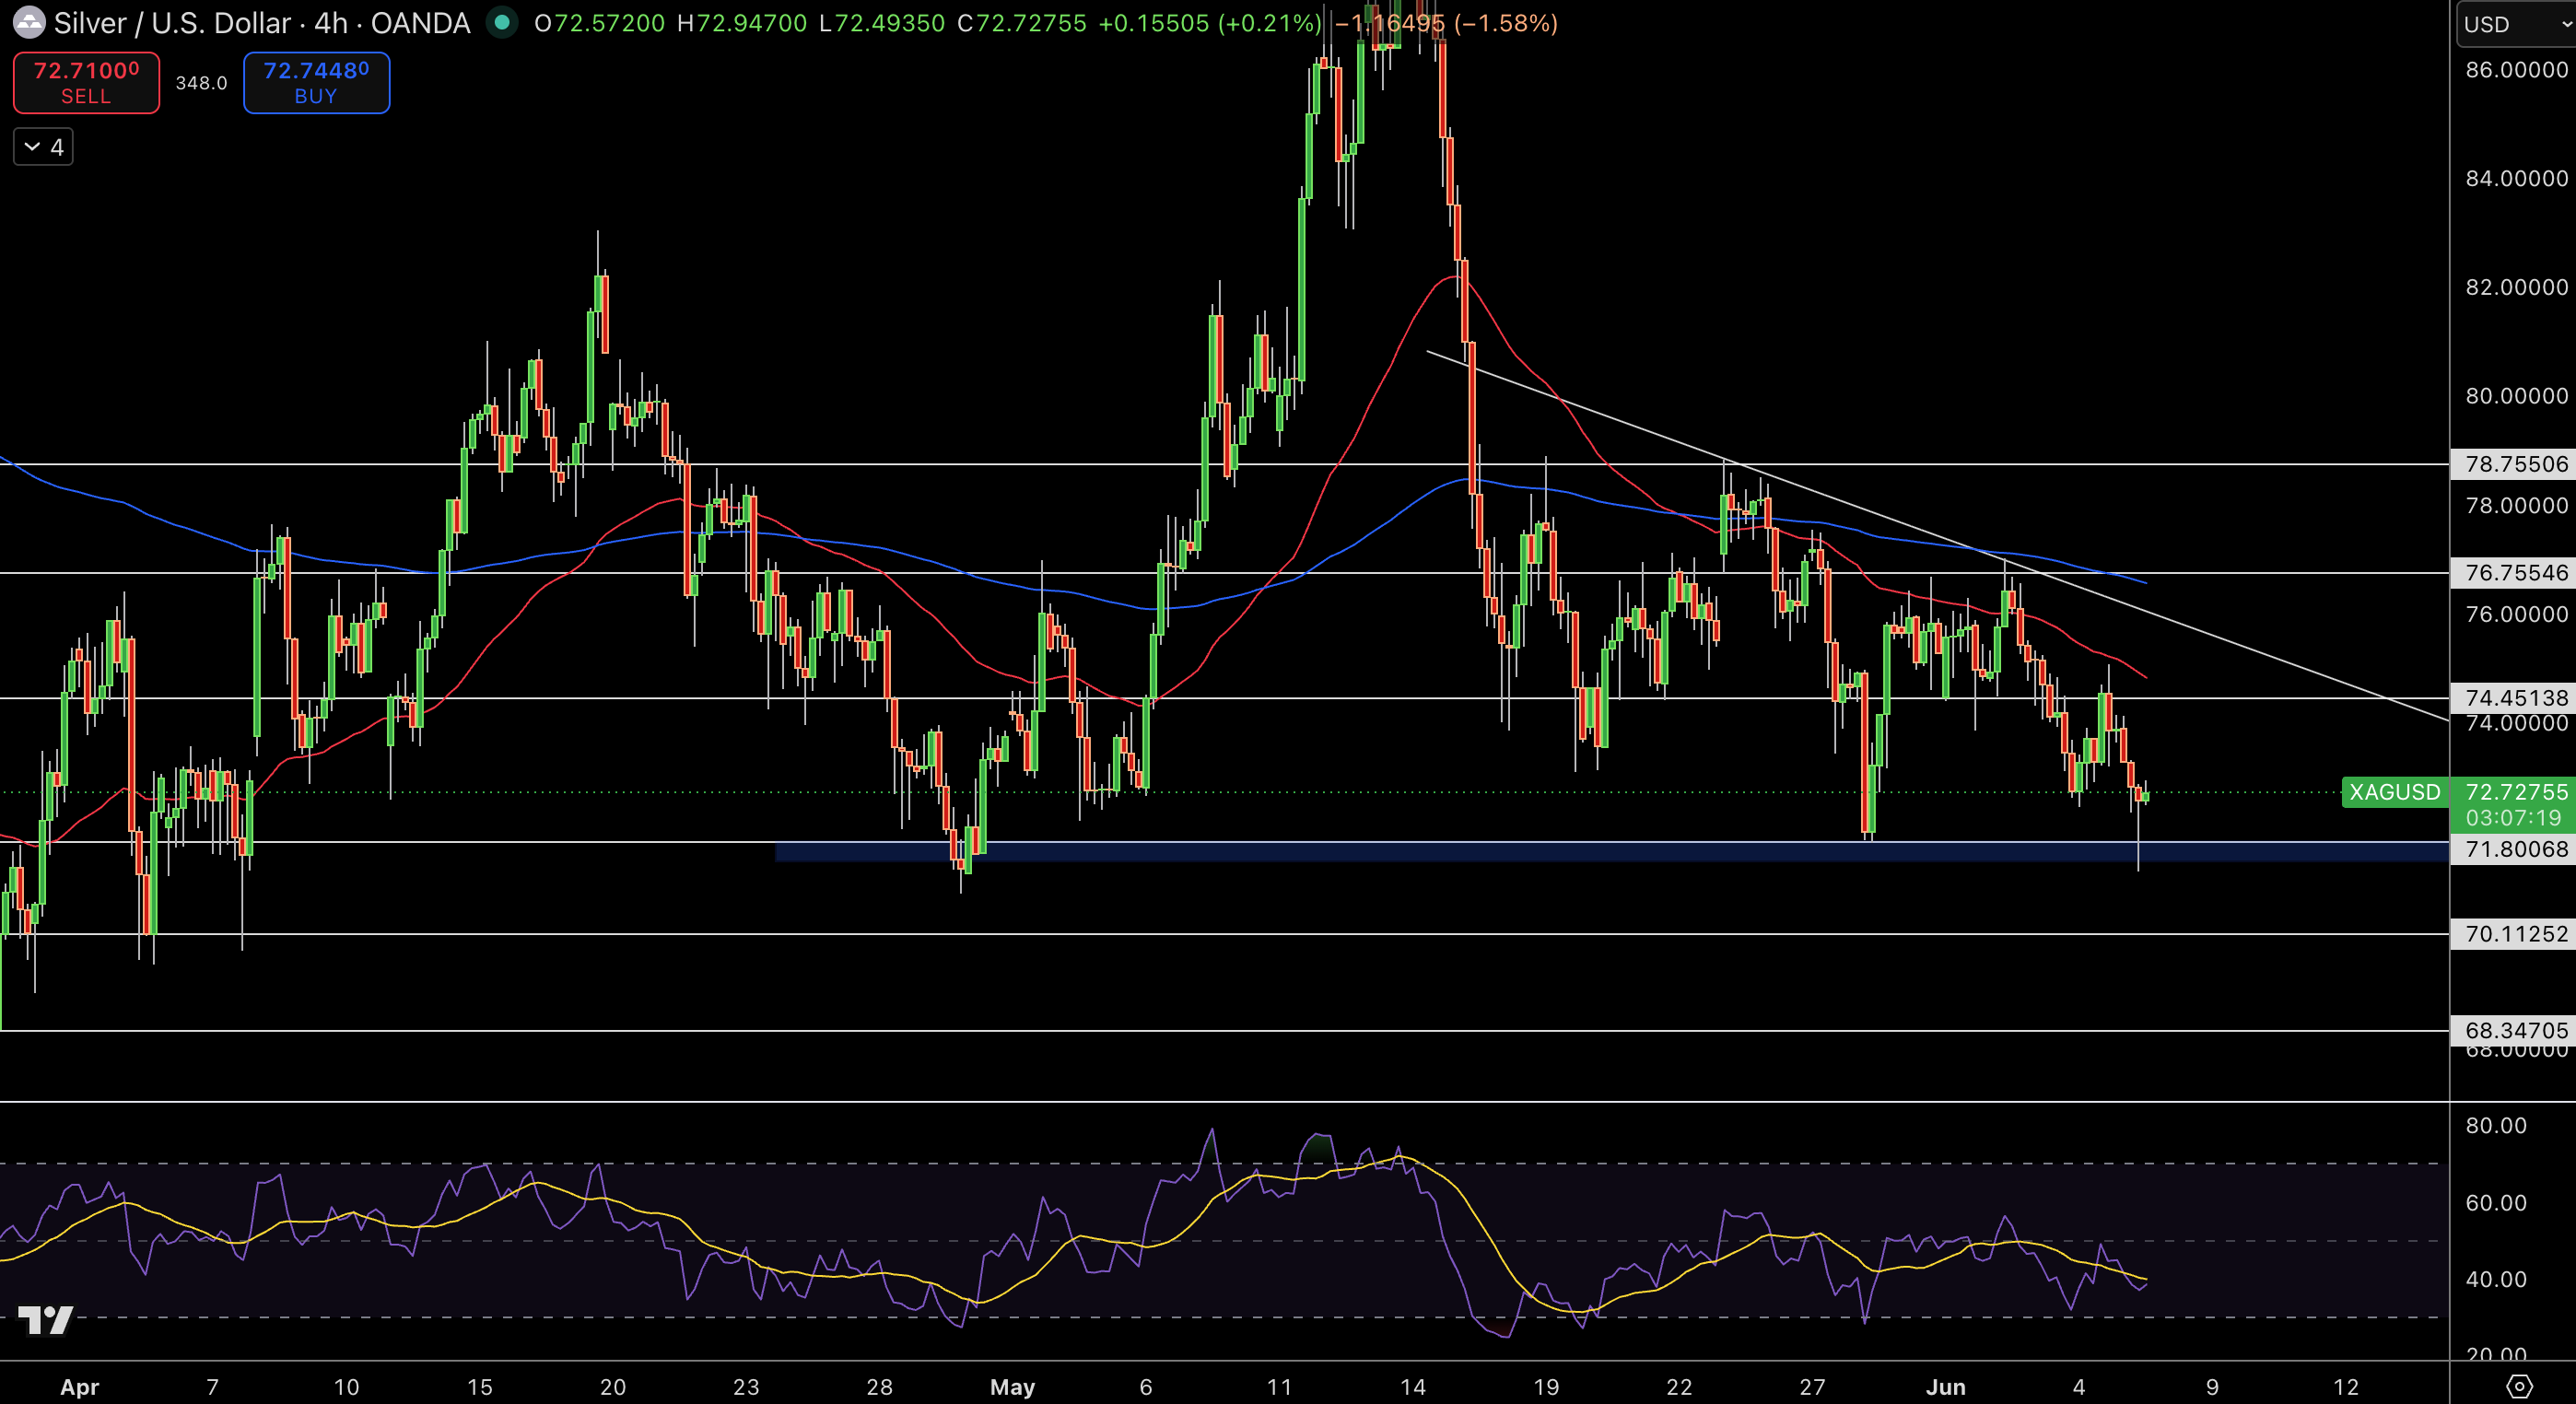Select the 76.75546 horizontal line price label
The height and width of the screenshot is (1404, 2576).
pos(2514,573)
